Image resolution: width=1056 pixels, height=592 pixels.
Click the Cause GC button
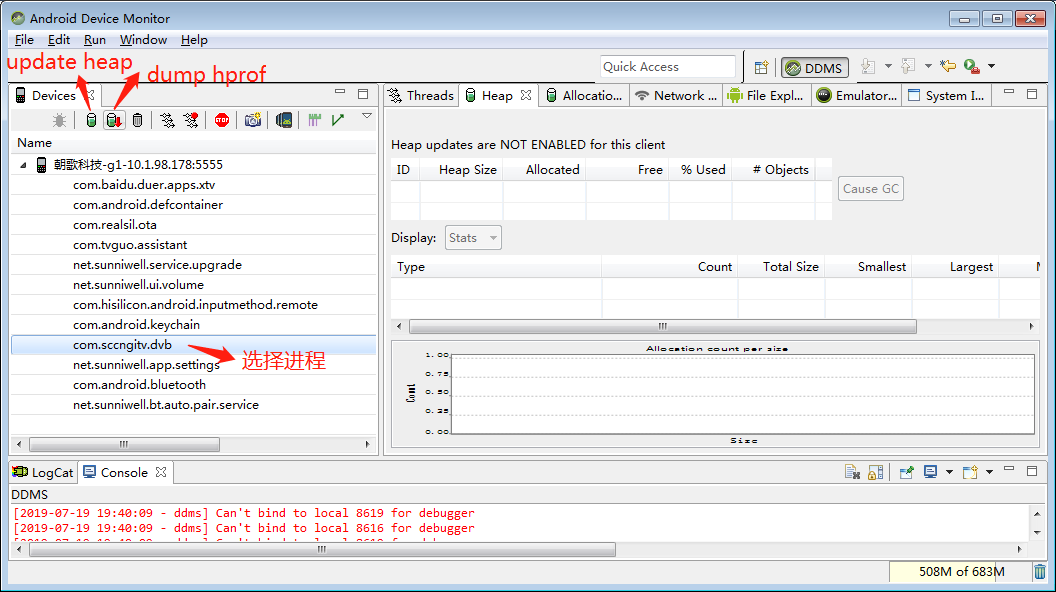point(871,189)
